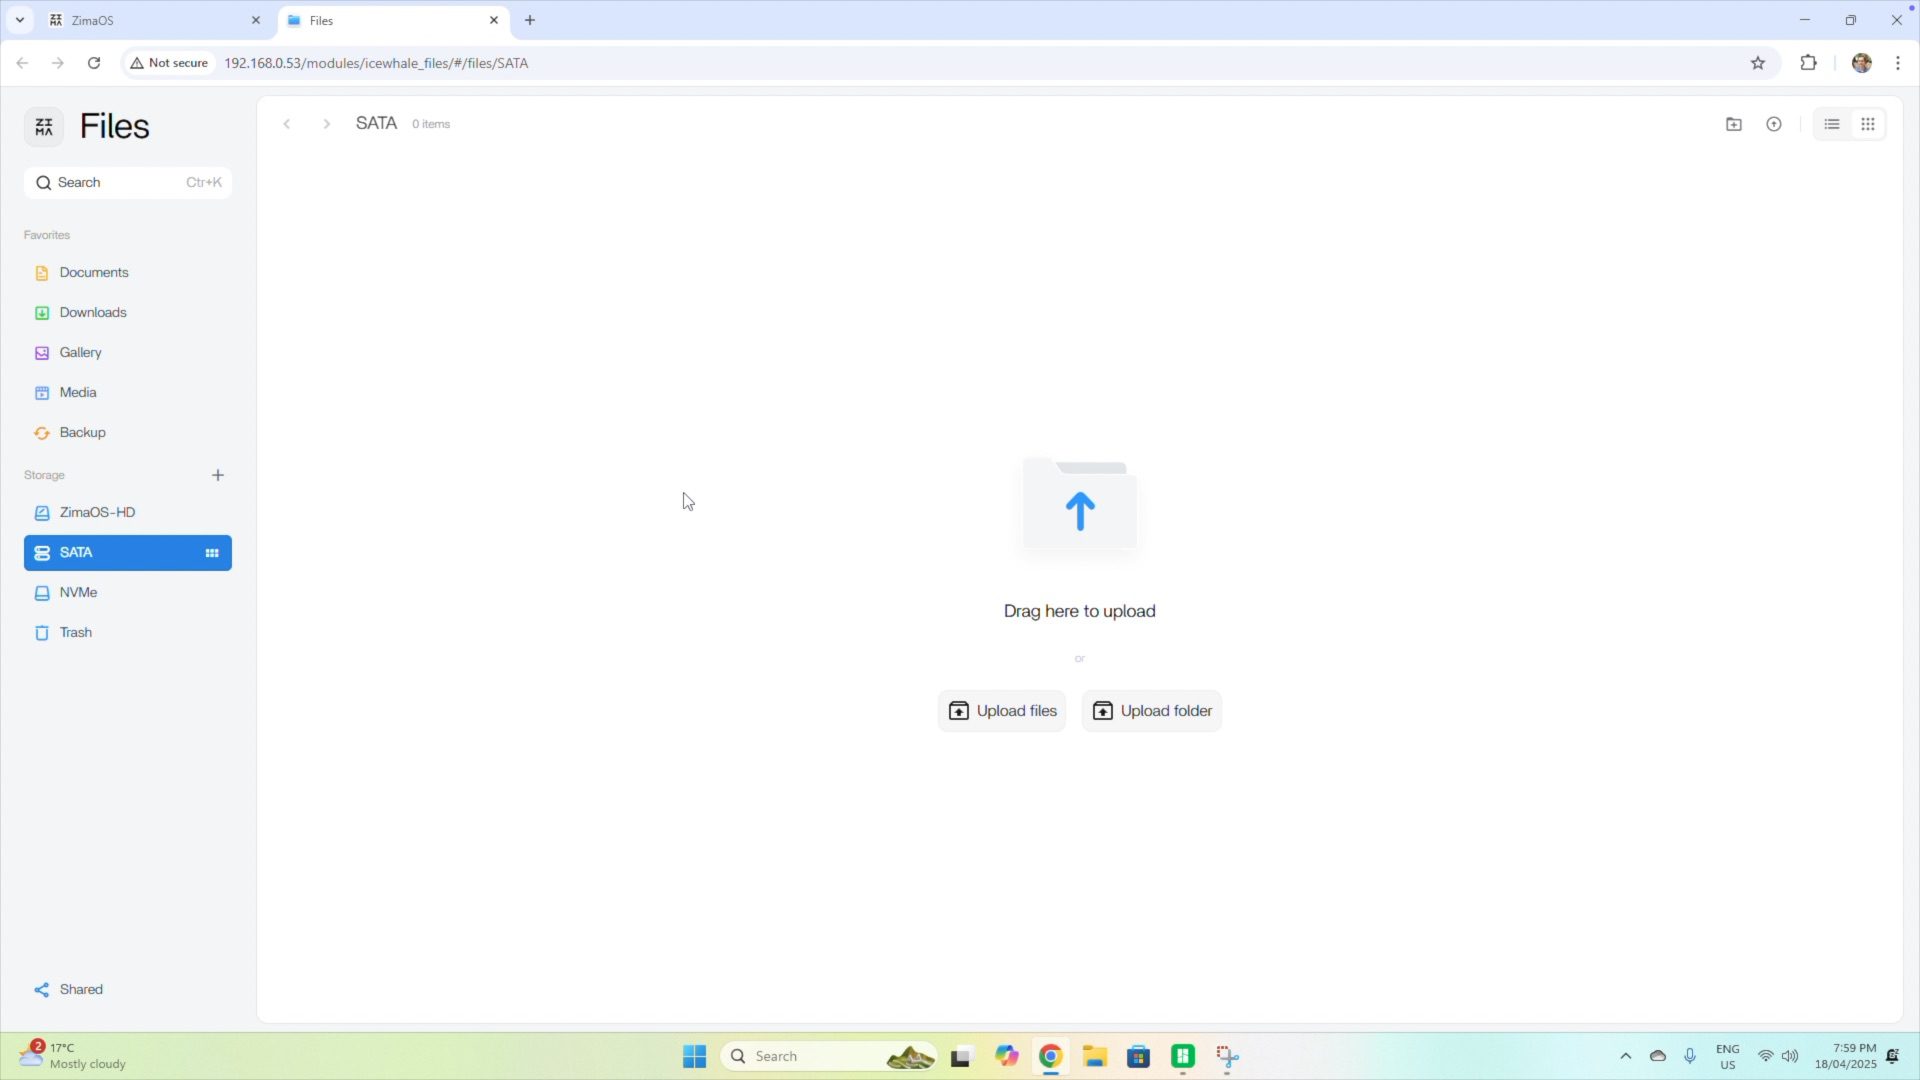Viewport: 1920px width, 1080px height.
Task: Add new storage with plus icon
Action: click(x=218, y=475)
